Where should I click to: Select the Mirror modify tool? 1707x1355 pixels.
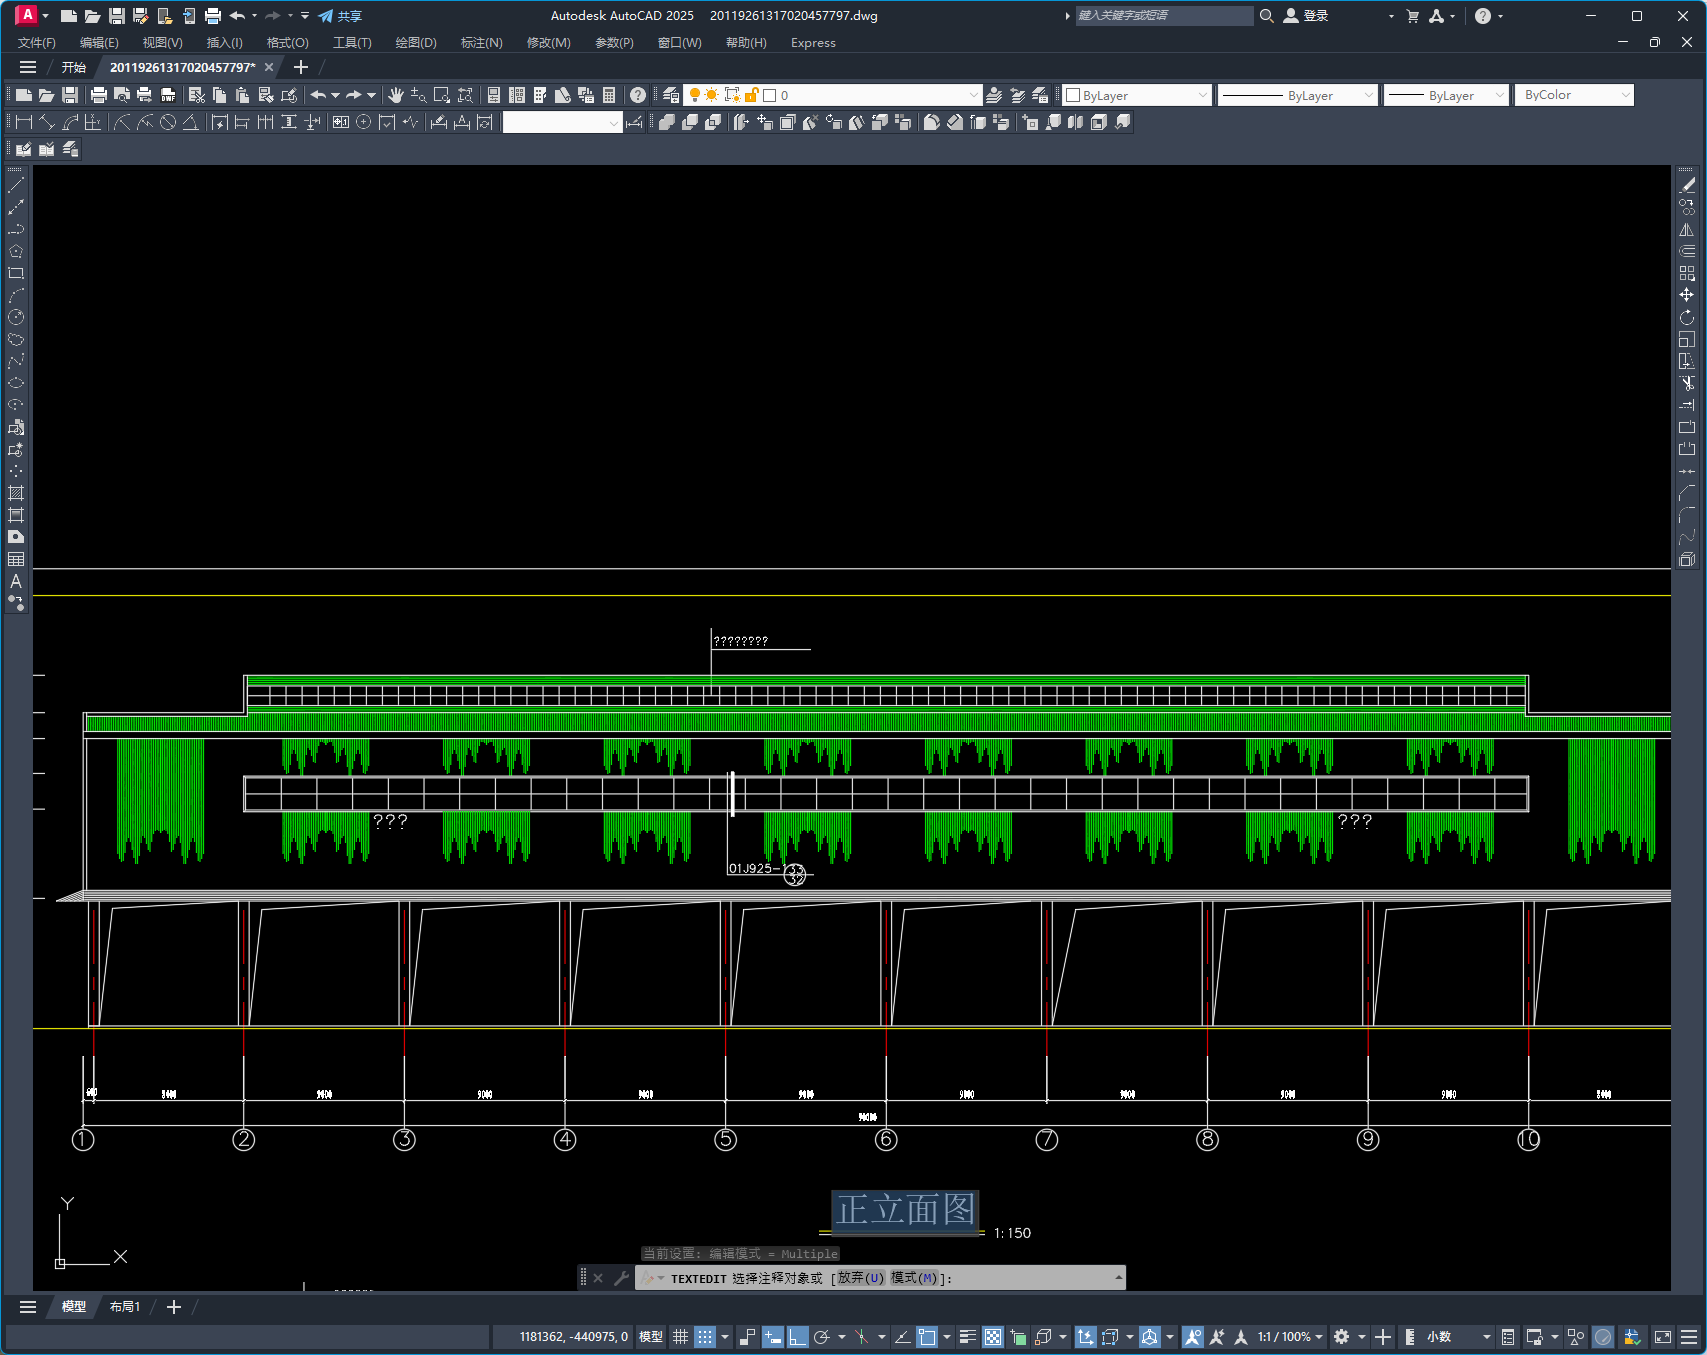point(1687,229)
